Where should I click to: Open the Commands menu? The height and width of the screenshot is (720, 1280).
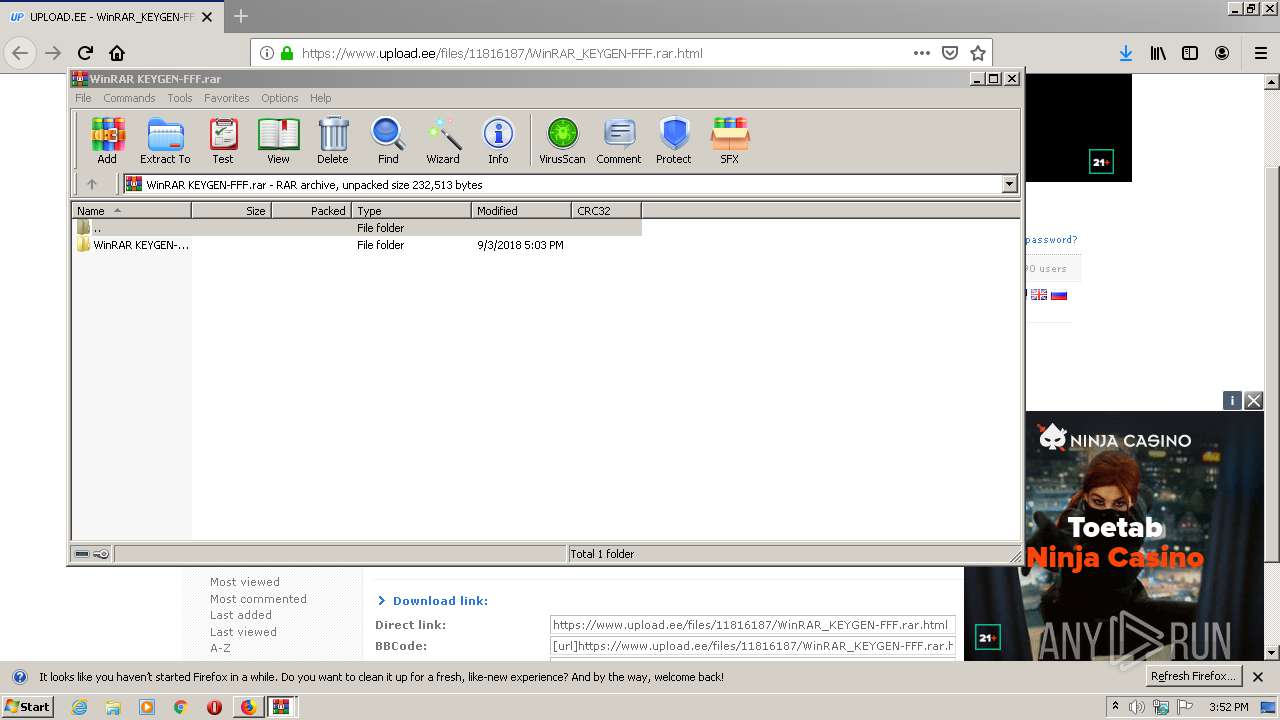(x=129, y=98)
